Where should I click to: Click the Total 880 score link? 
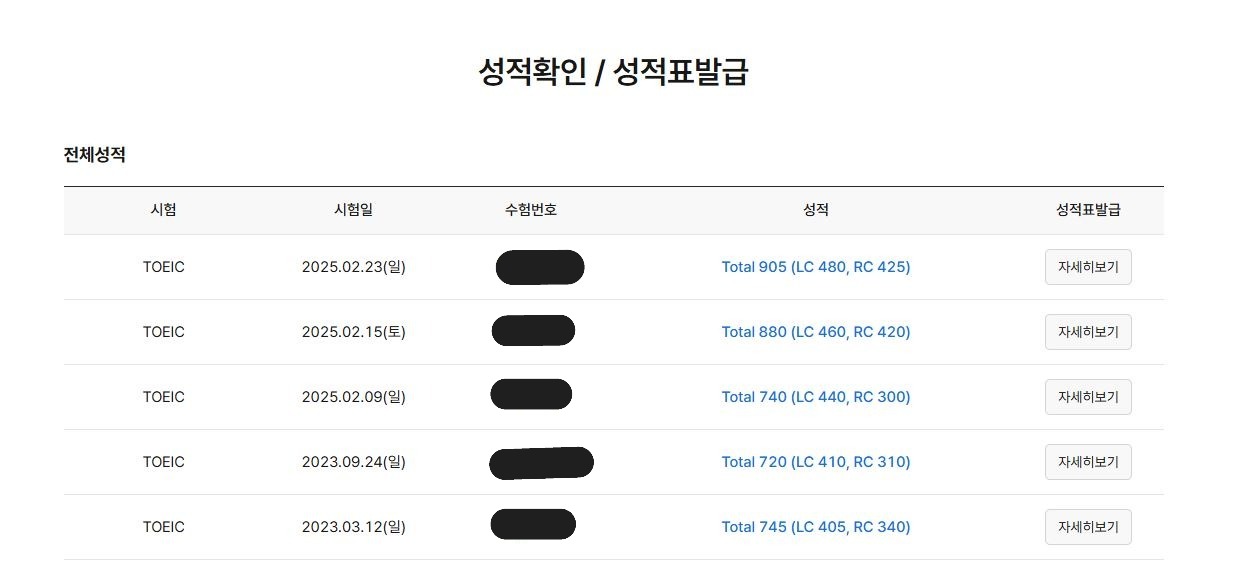click(816, 332)
